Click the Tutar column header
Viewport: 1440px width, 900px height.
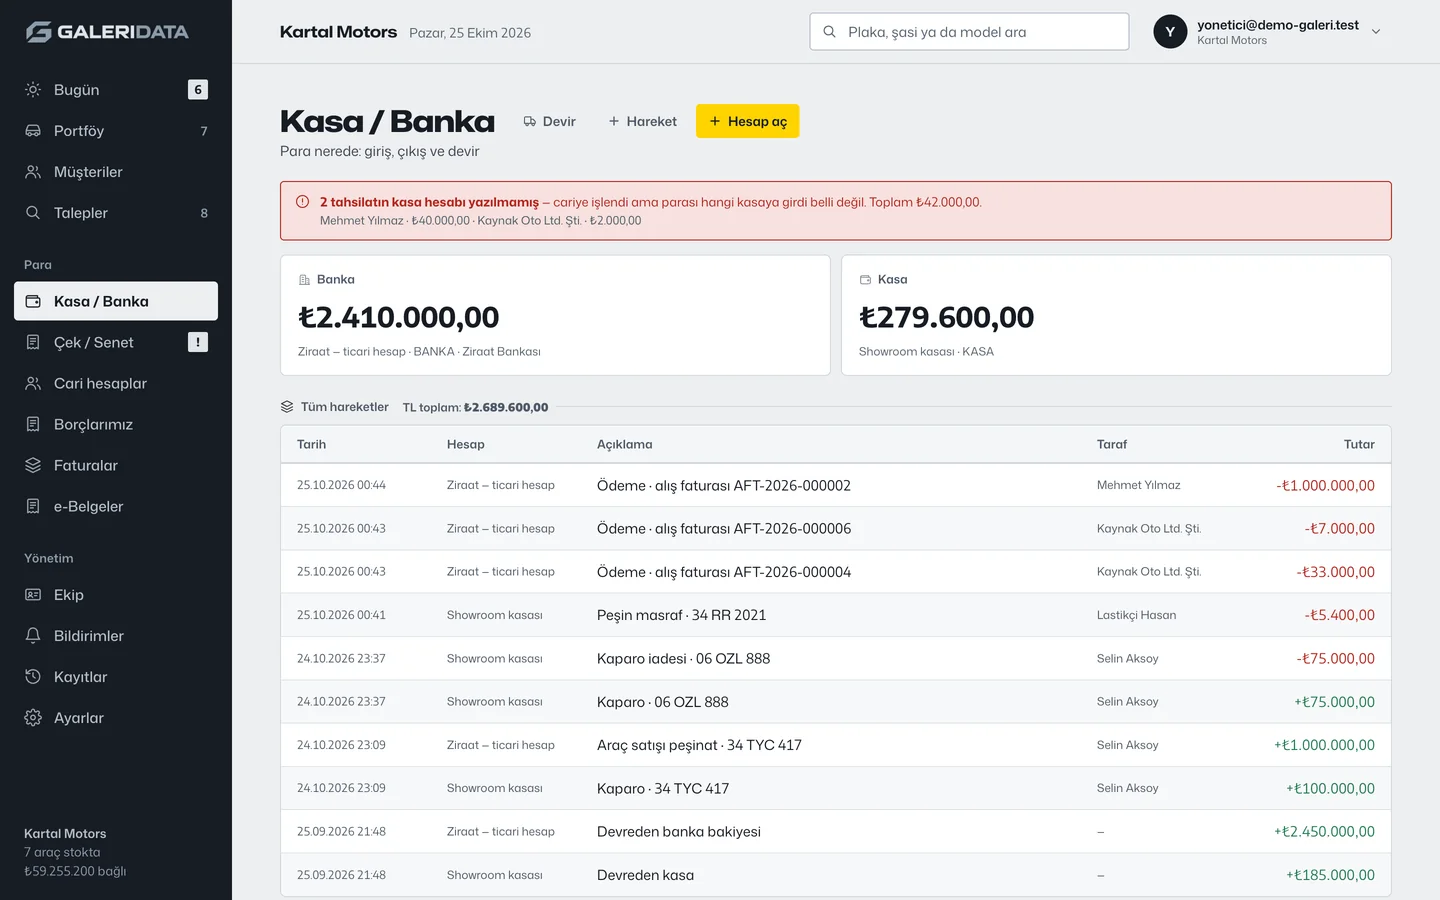point(1359,444)
